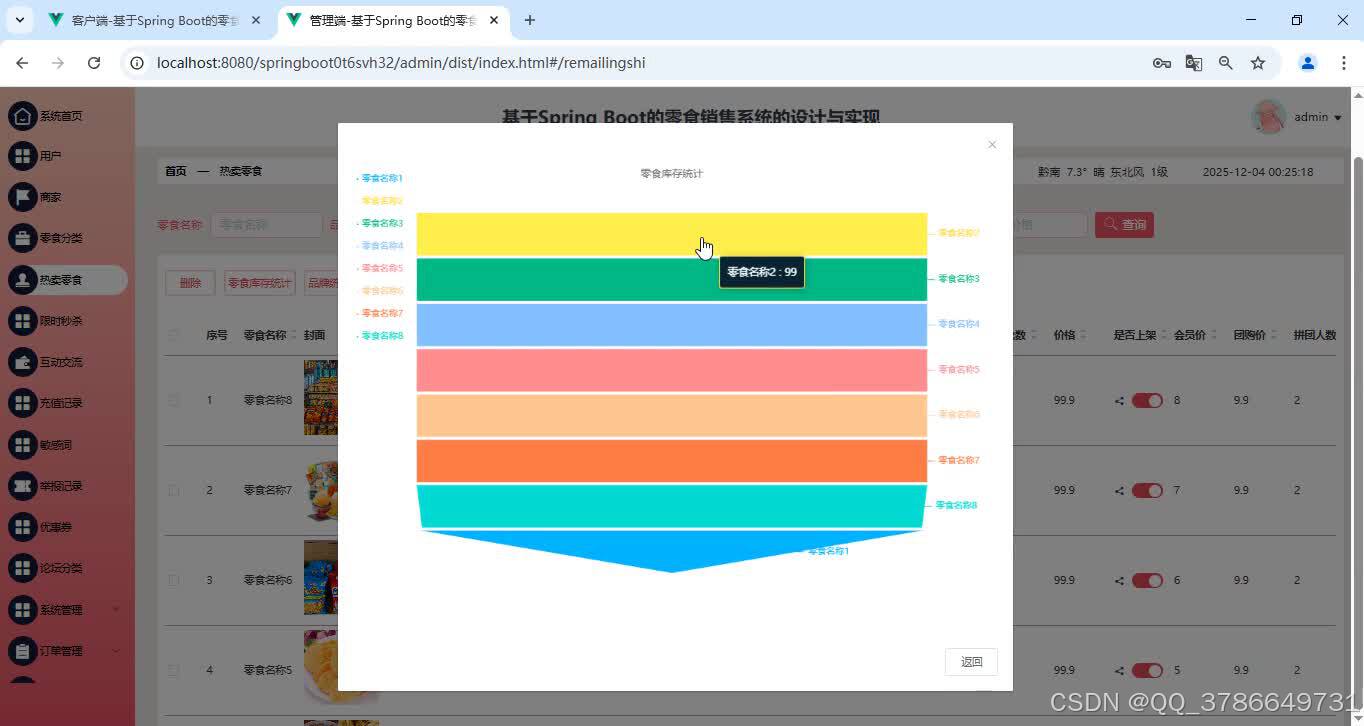Toggle 零食名称1 legend entry in chart
The image size is (1364, 726).
coord(380,178)
